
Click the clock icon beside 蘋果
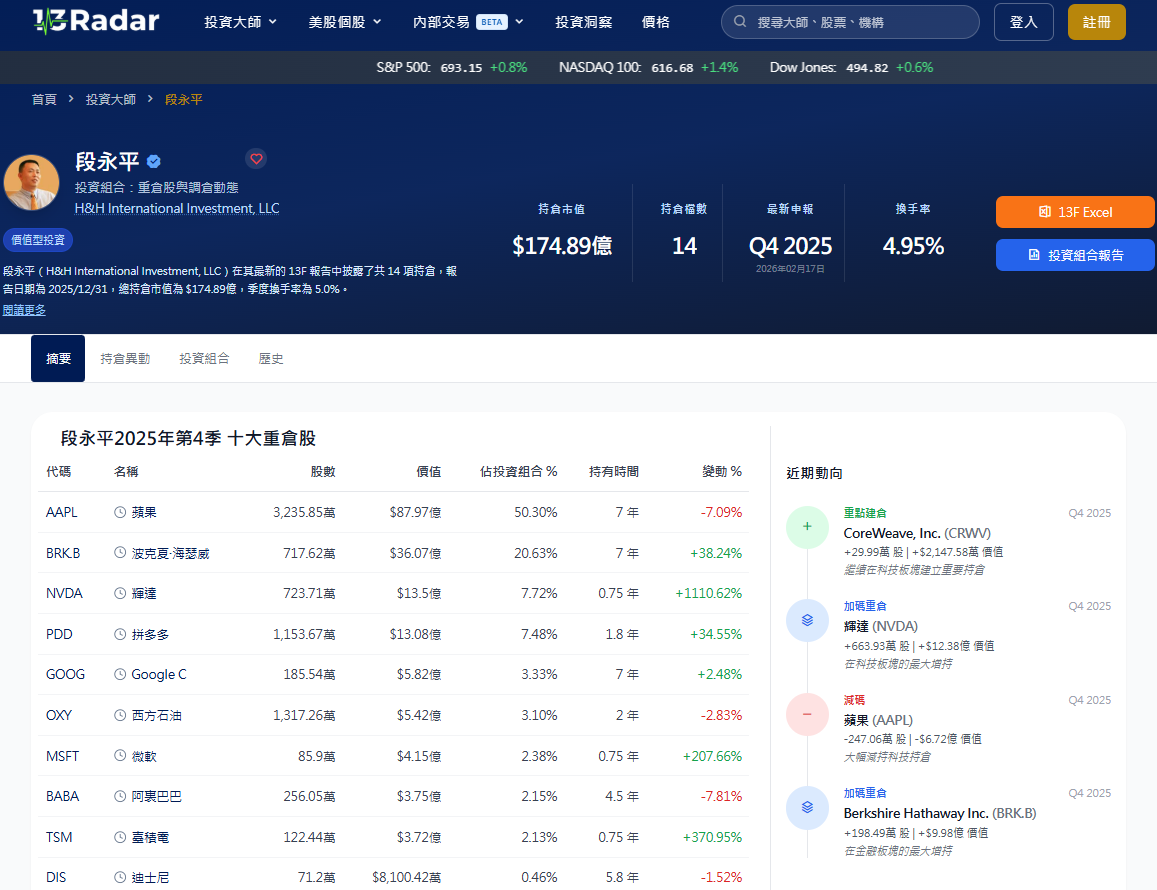click(120, 512)
